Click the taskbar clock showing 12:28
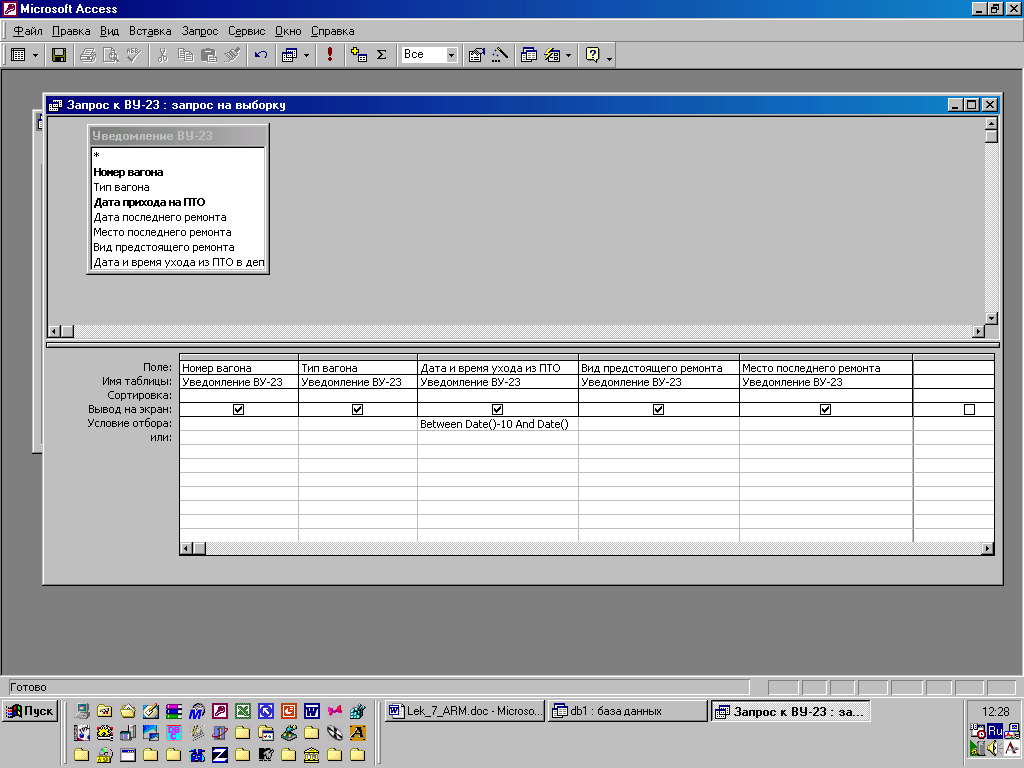1024x768 pixels. (995, 711)
